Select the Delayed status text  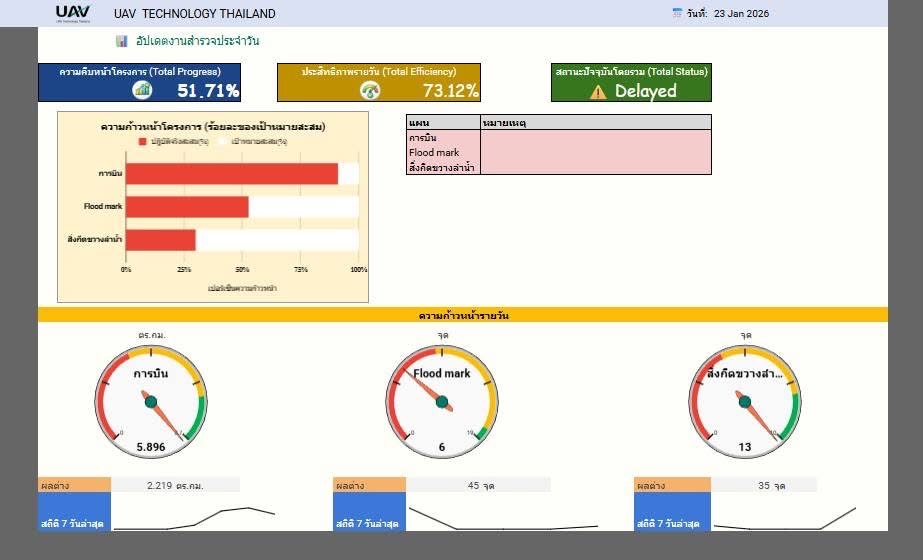pos(646,91)
